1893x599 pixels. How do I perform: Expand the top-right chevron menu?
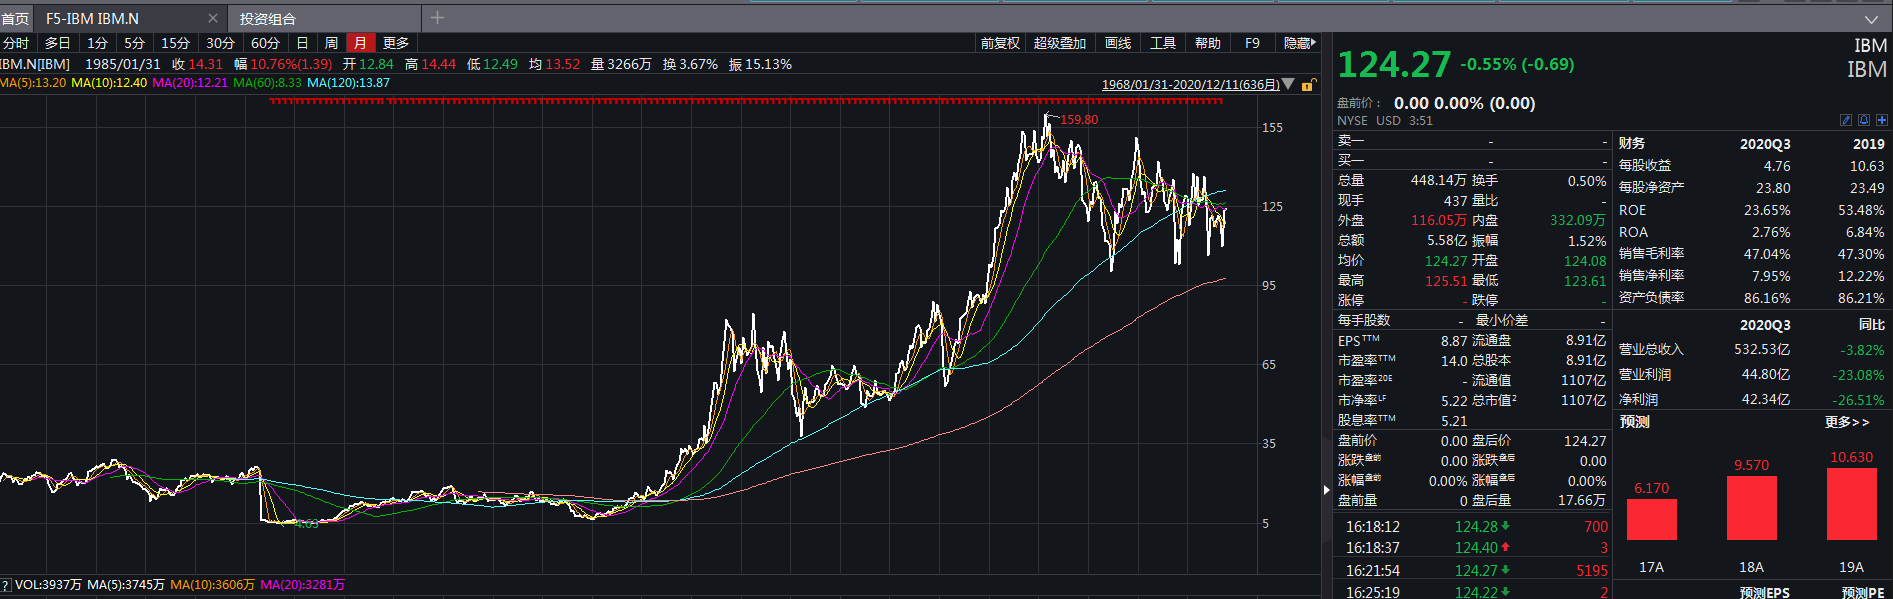[x=1871, y=19]
